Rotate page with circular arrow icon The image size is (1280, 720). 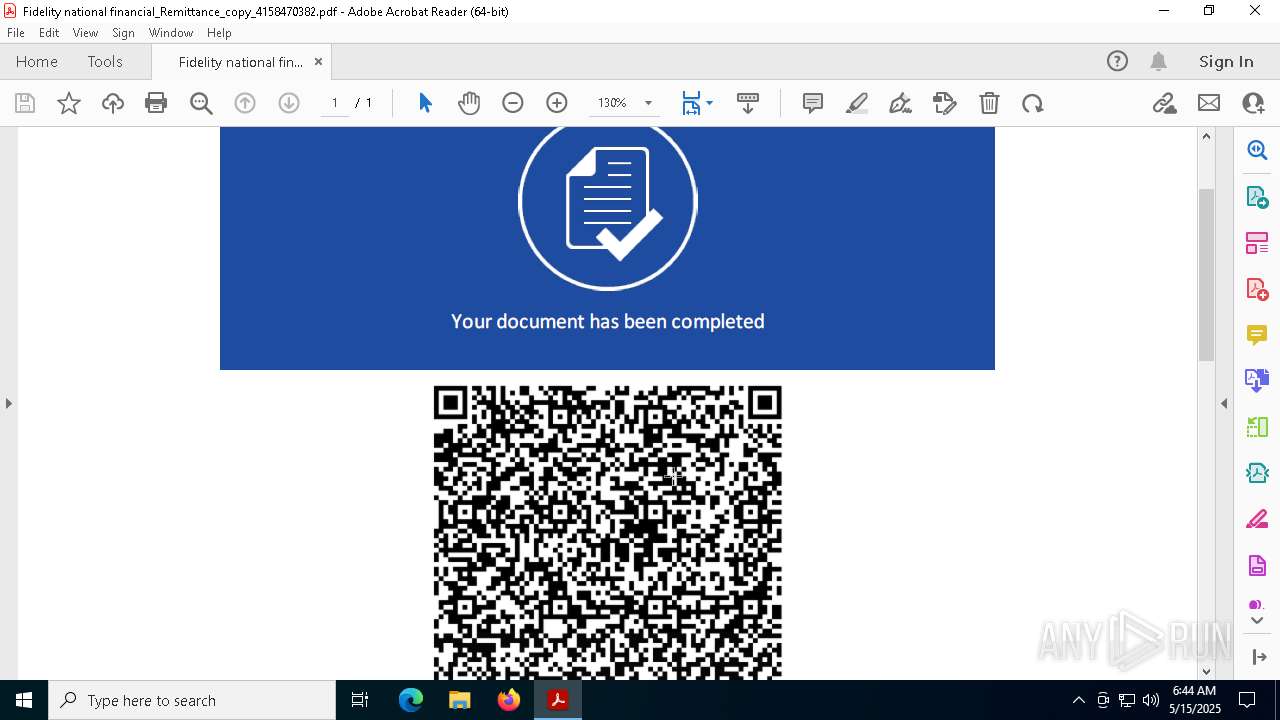click(1033, 103)
